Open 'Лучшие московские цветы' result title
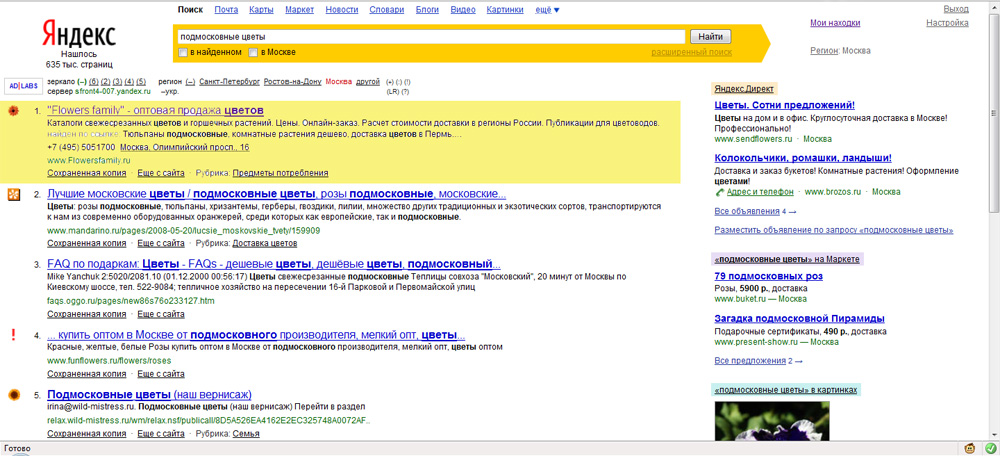 [x=277, y=194]
